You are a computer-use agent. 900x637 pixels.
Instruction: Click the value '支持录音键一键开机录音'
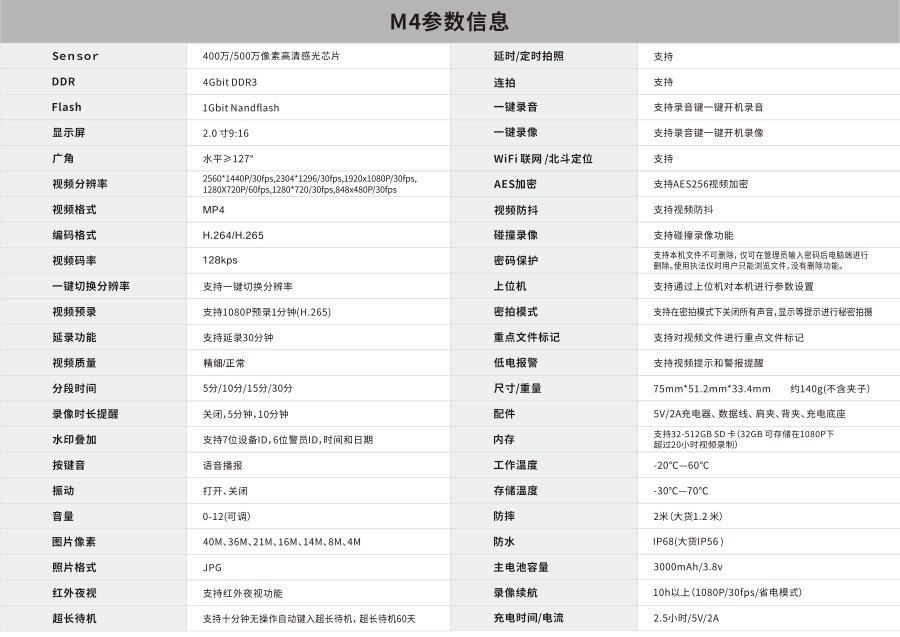click(x=708, y=107)
